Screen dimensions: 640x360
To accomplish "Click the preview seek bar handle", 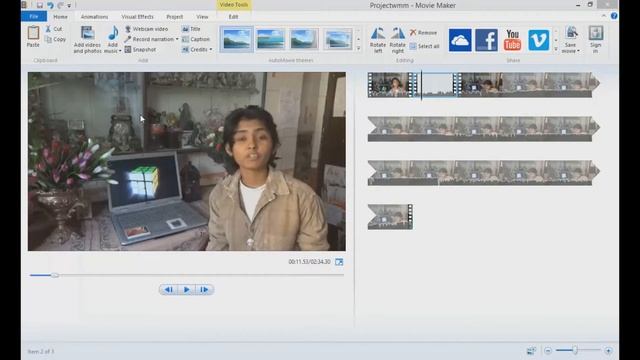I will point(55,276).
